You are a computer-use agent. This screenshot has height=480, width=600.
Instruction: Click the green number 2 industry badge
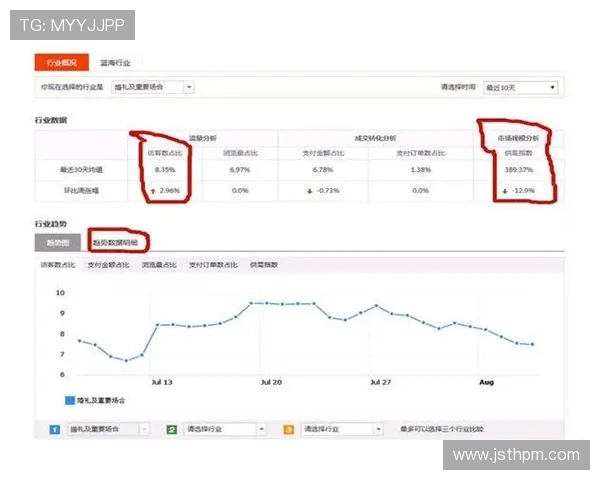click(x=171, y=428)
